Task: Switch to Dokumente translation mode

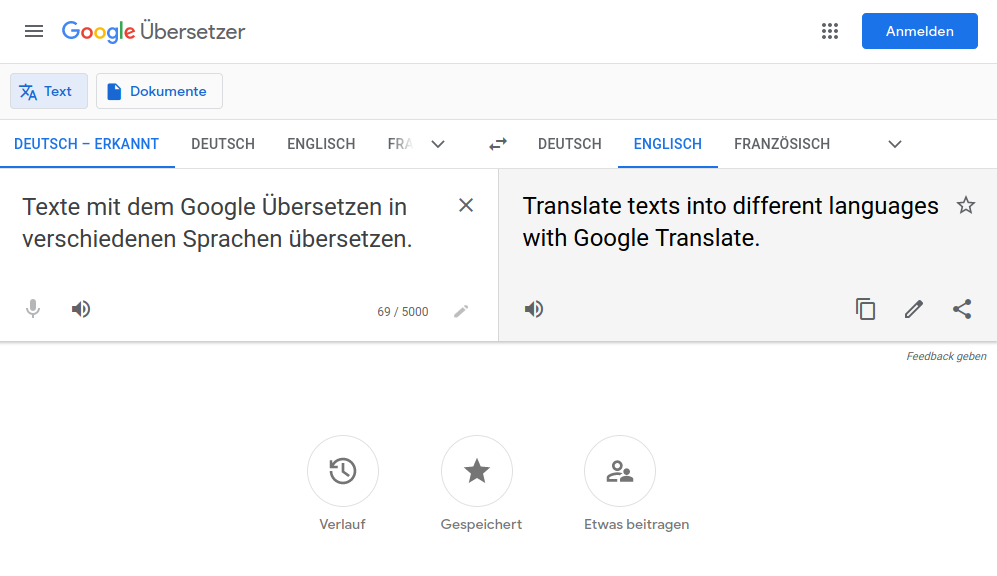Action: tap(159, 91)
